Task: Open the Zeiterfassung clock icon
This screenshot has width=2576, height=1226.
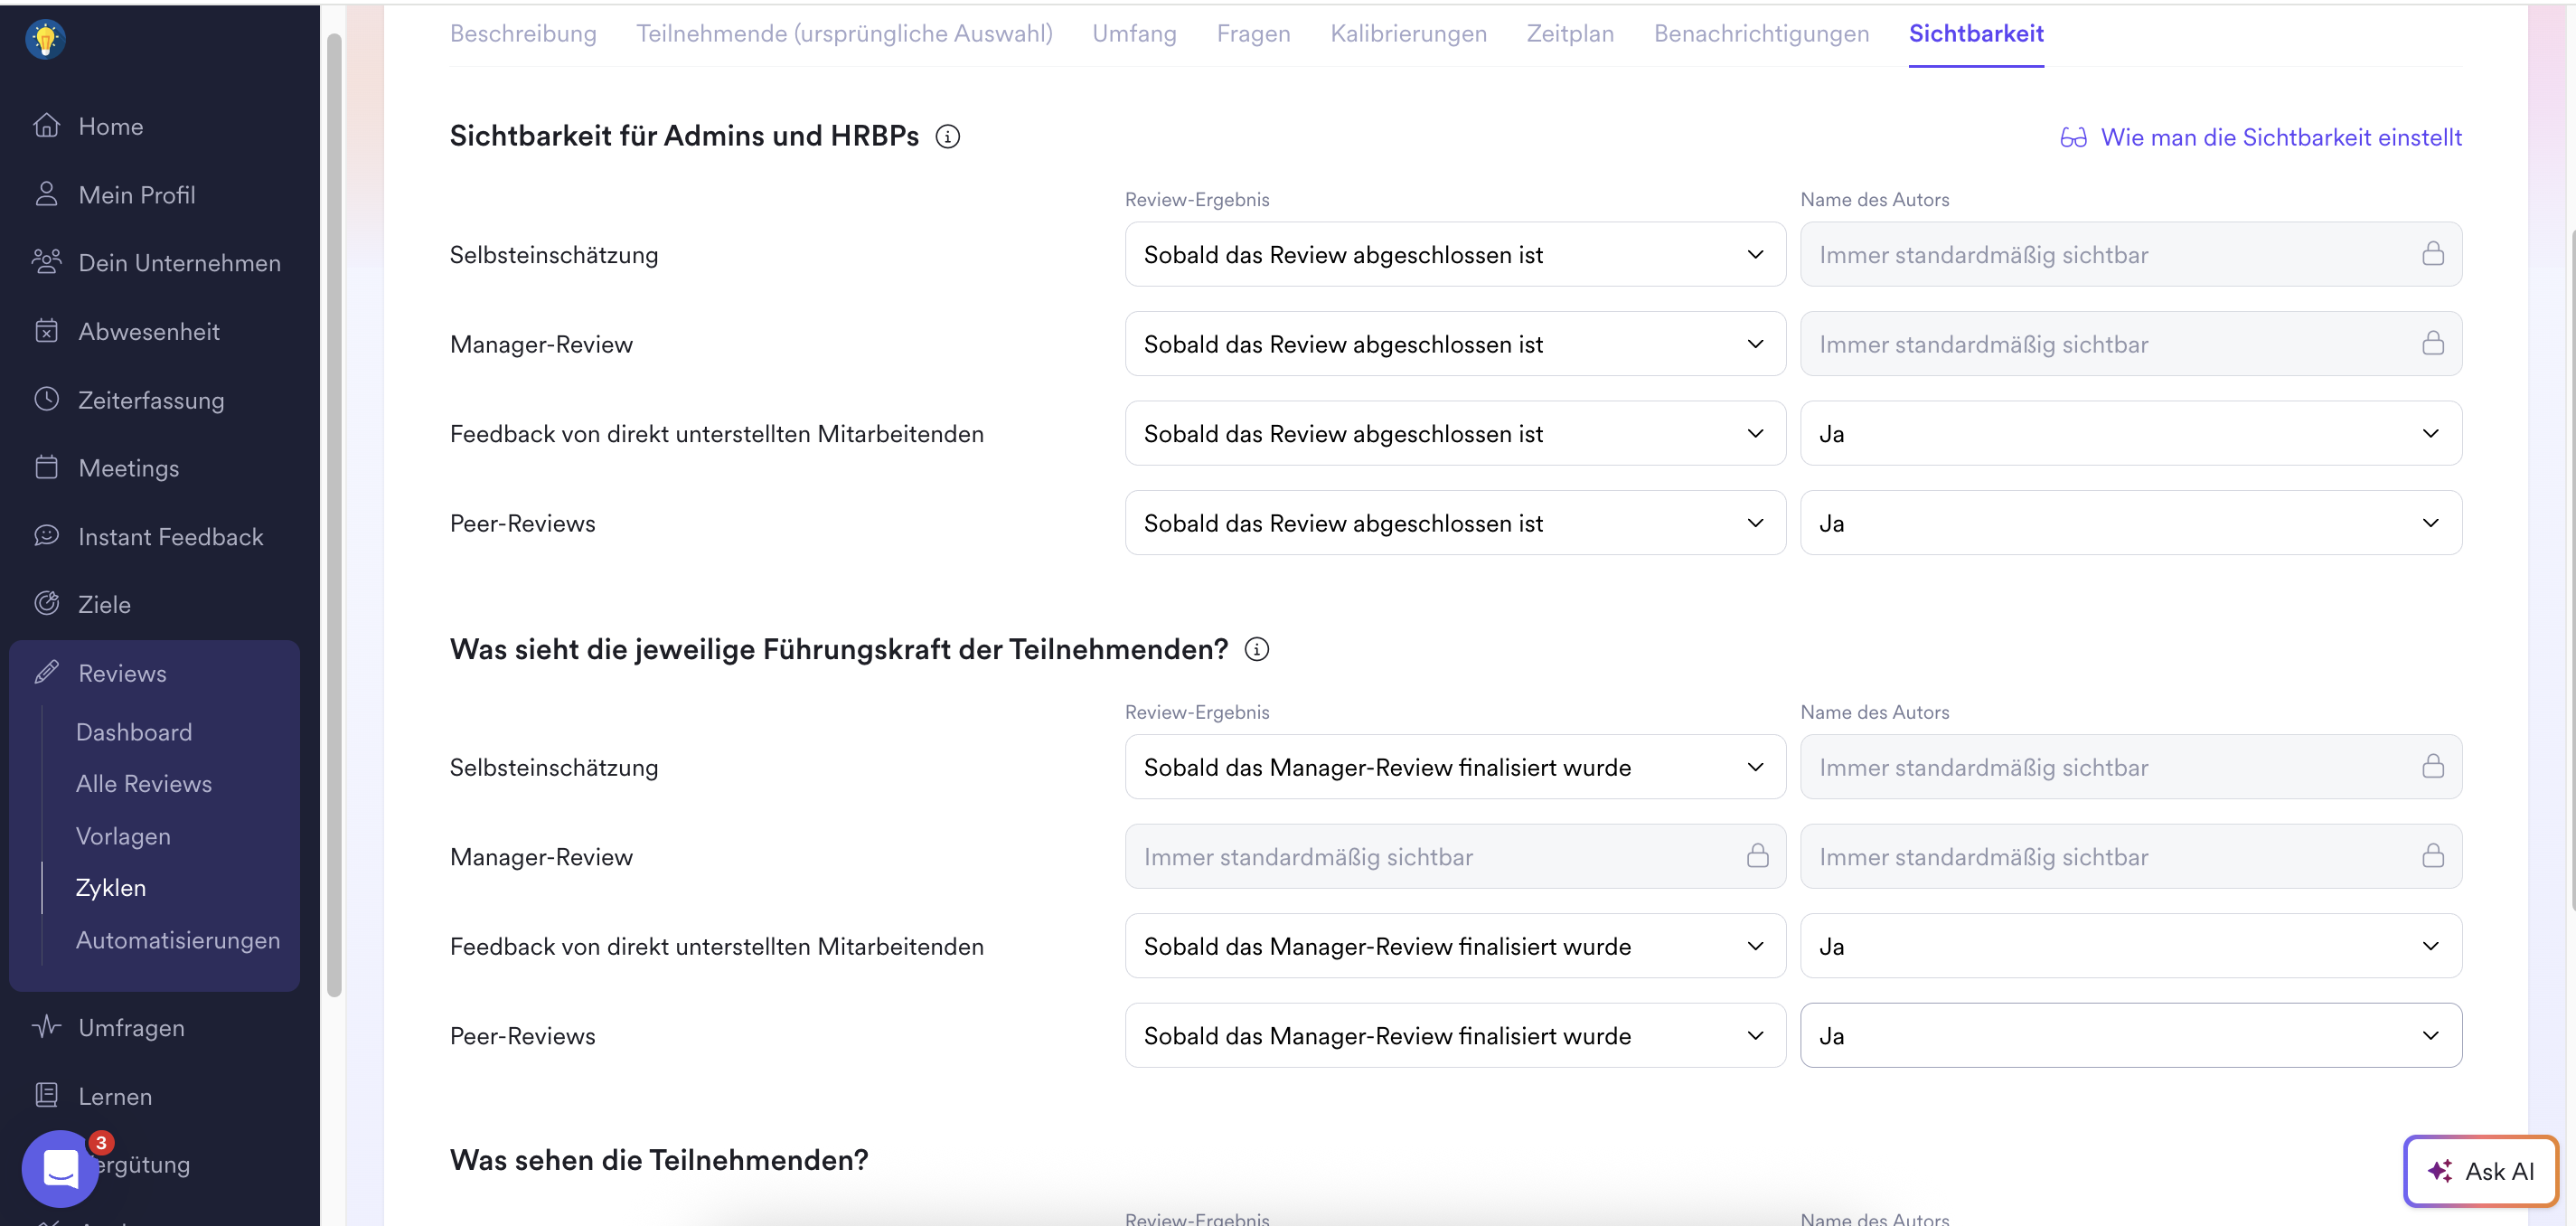Action: [x=46, y=399]
